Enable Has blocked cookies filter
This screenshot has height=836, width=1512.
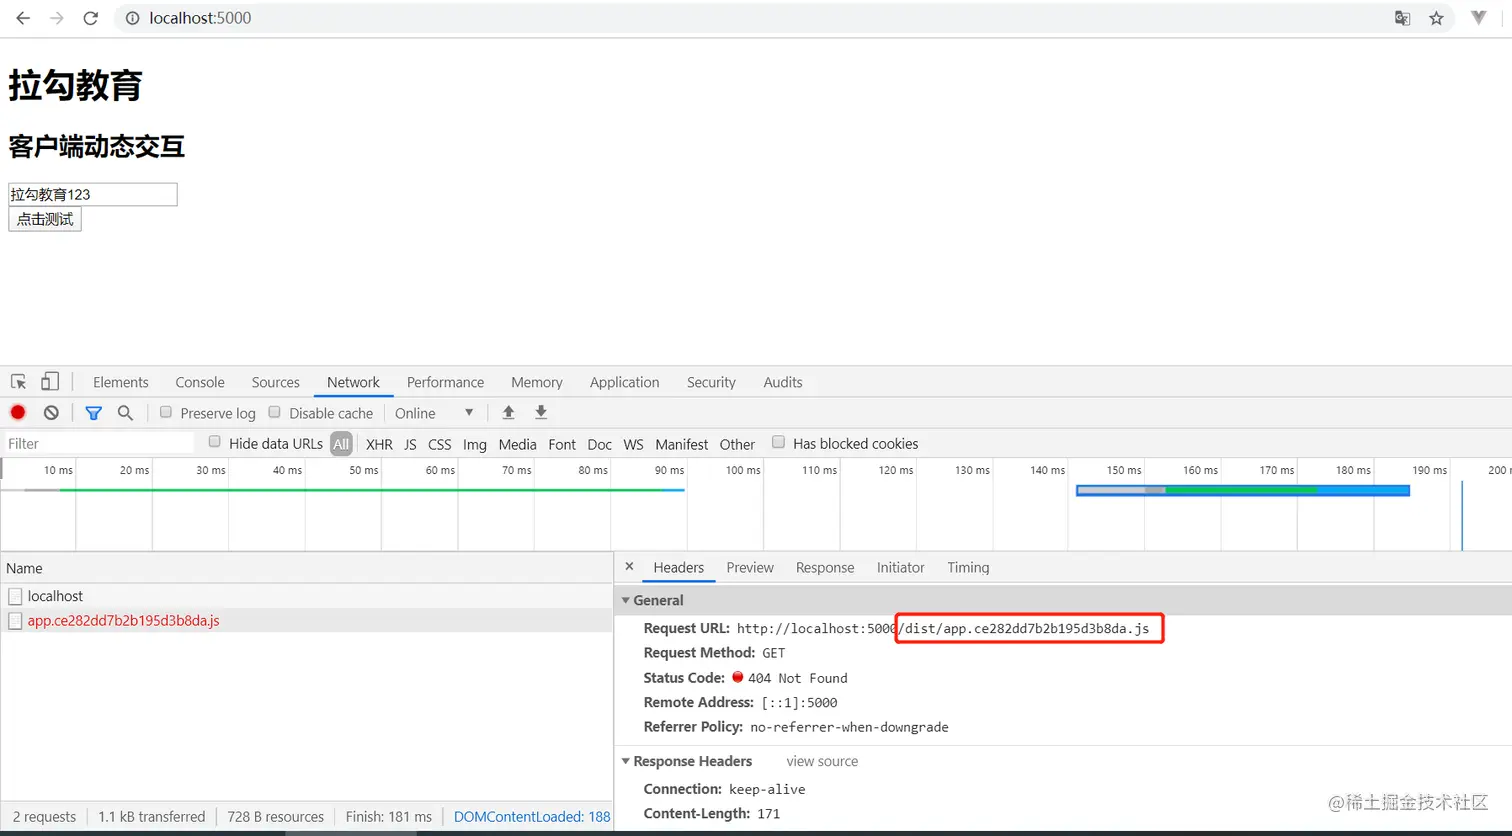coord(778,442)
